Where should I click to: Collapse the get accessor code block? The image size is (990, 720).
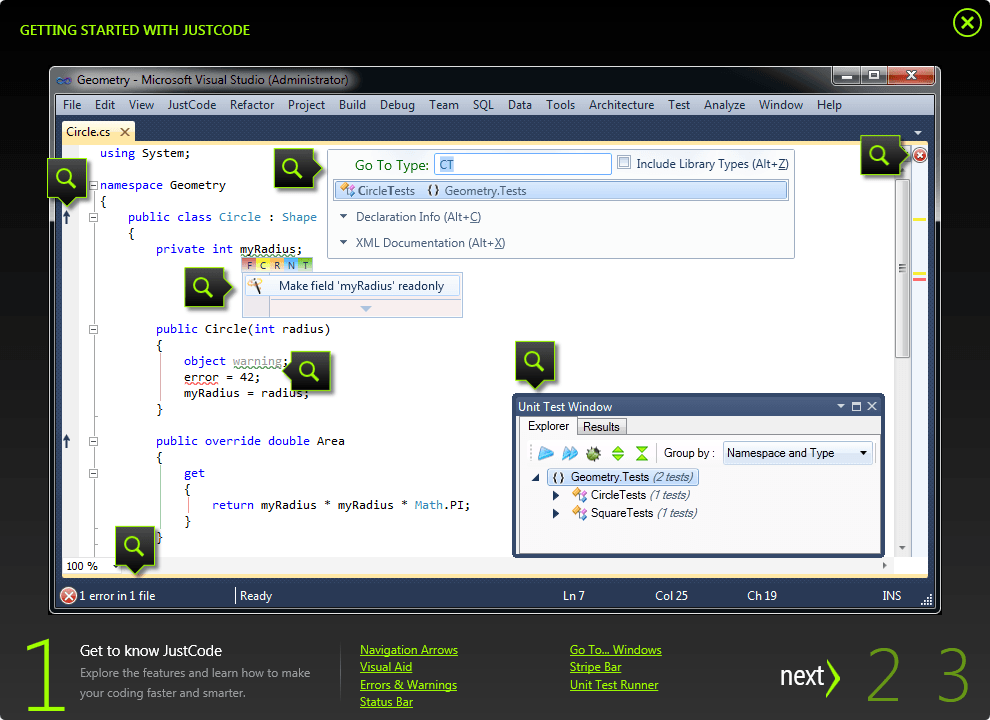pos(93,473)
